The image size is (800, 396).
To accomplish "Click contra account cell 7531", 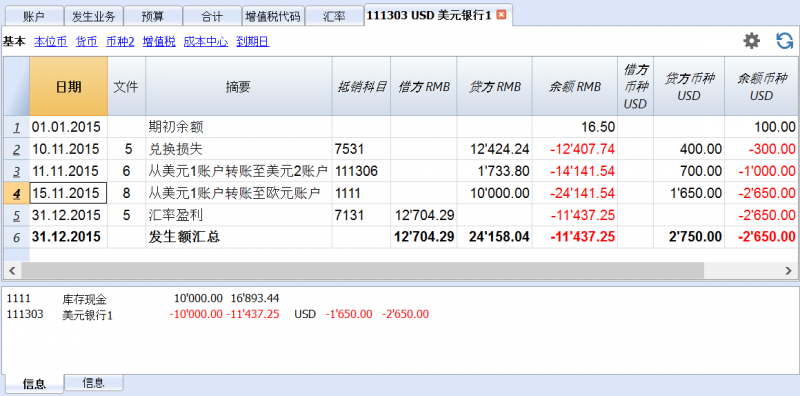I will coord(362,149).
